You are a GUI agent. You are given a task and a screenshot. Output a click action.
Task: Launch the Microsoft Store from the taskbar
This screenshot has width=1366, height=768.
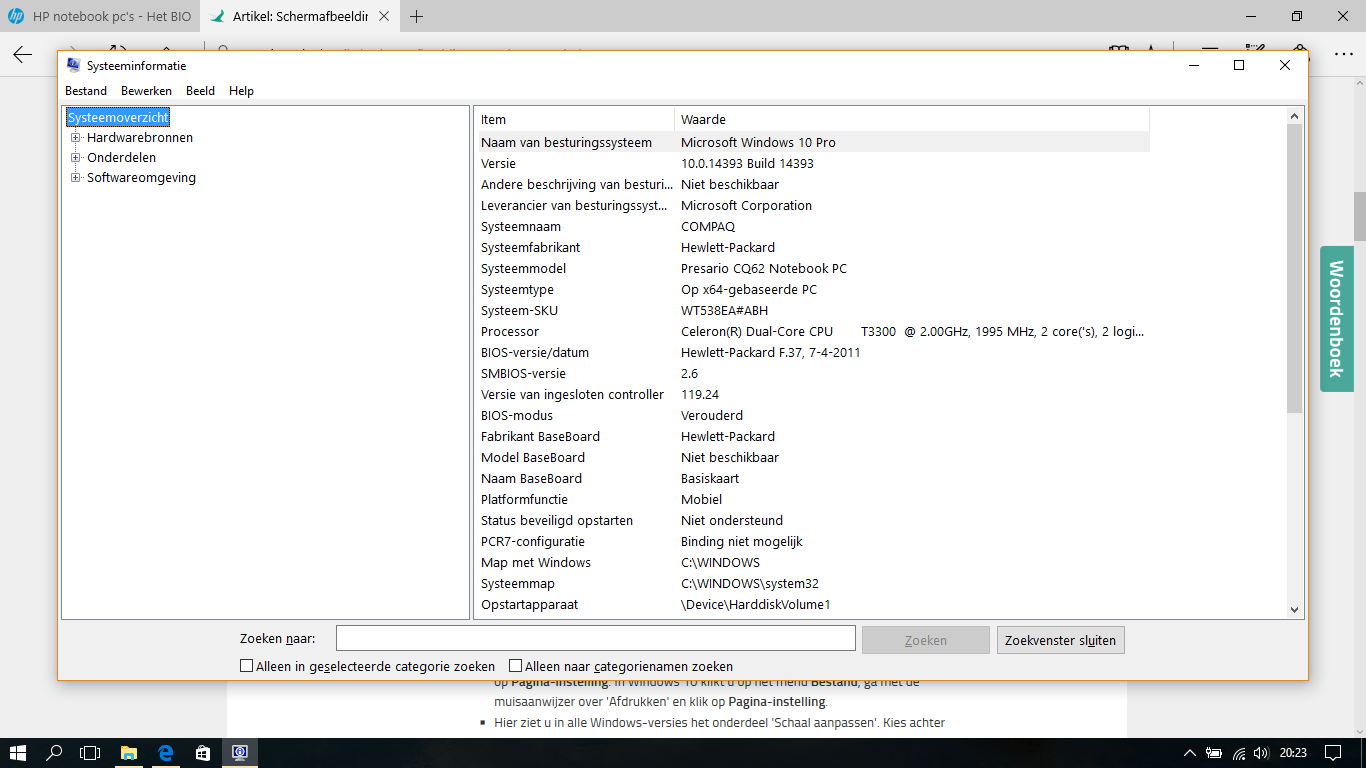pyautogui.click(x=202, y=755)
